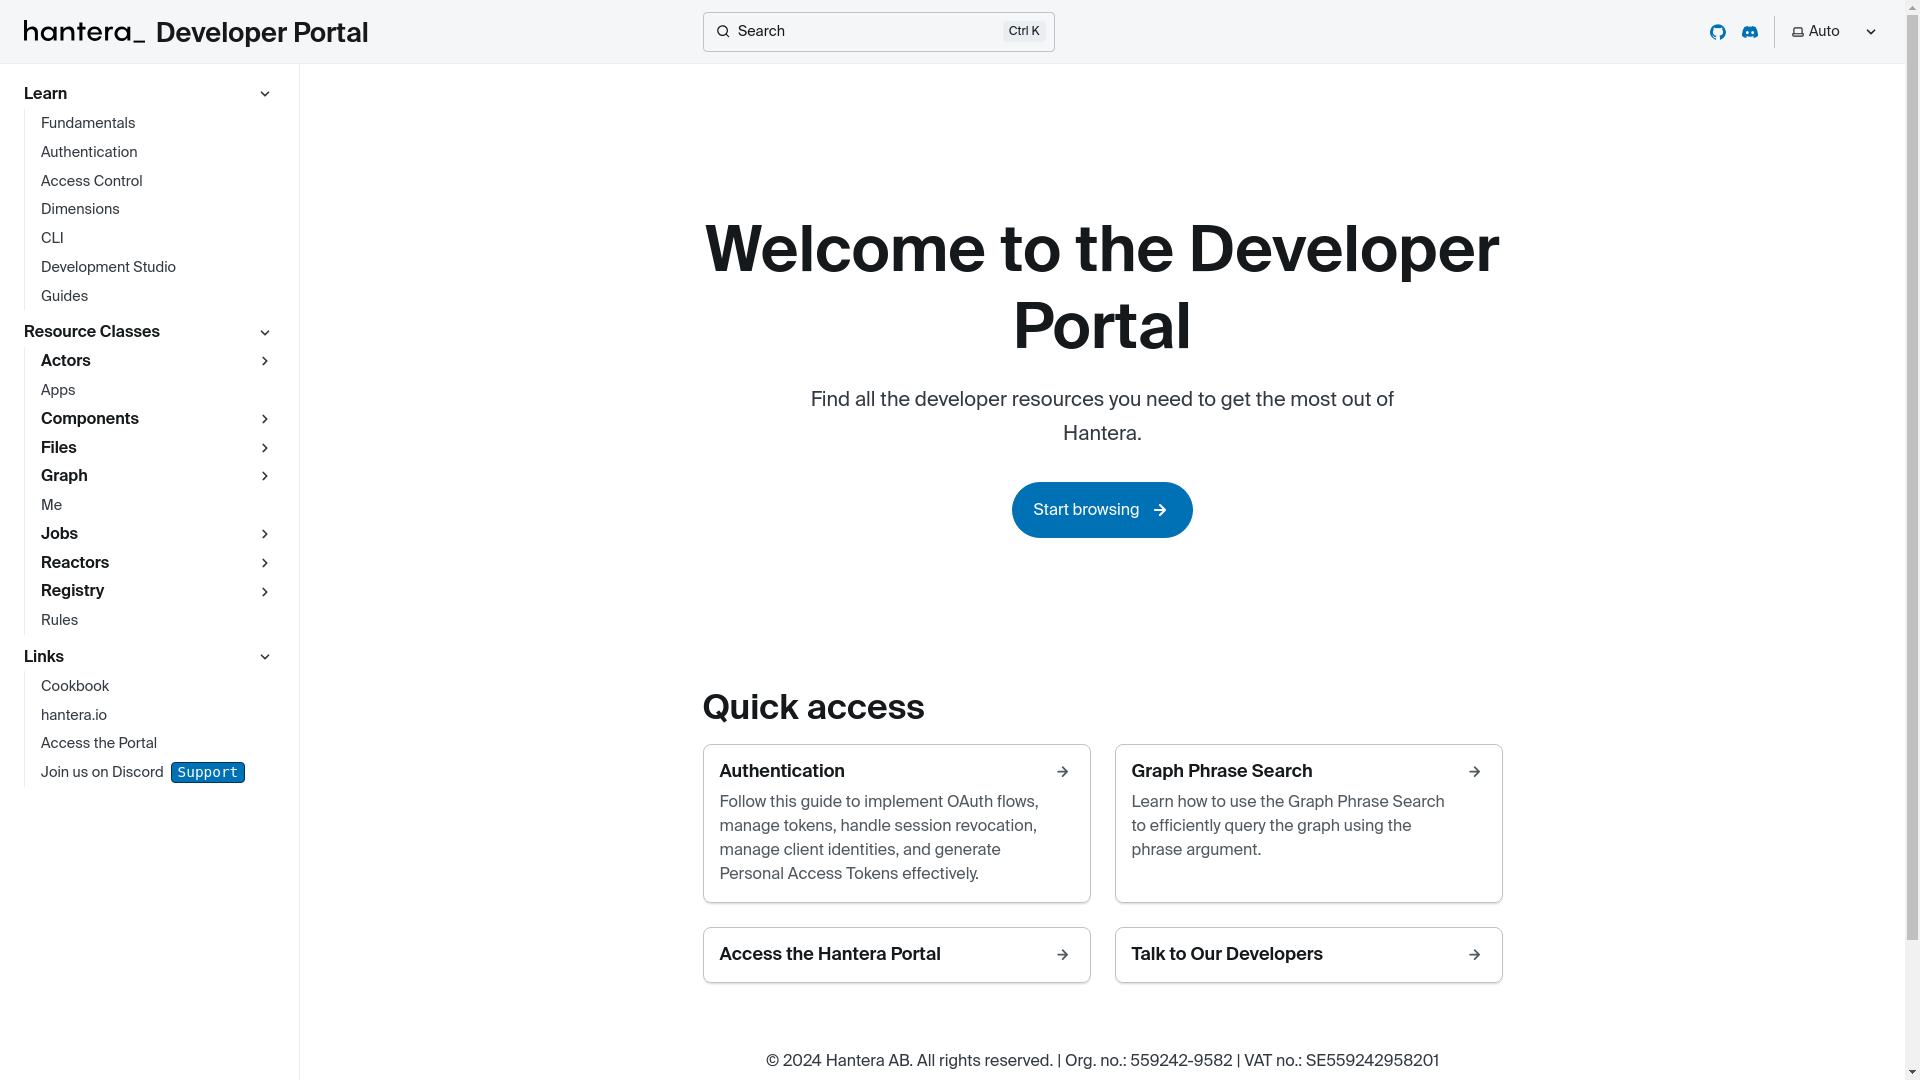Visit hantera.io link
The height and width of the screenshot is (1080, 1920).
point(74,715)
